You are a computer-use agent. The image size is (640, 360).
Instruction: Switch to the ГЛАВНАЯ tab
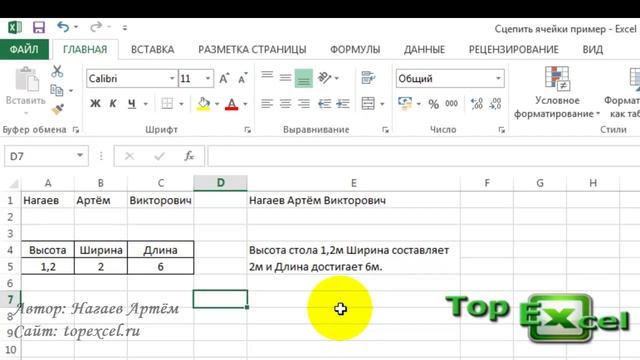[x=85, y=49]
